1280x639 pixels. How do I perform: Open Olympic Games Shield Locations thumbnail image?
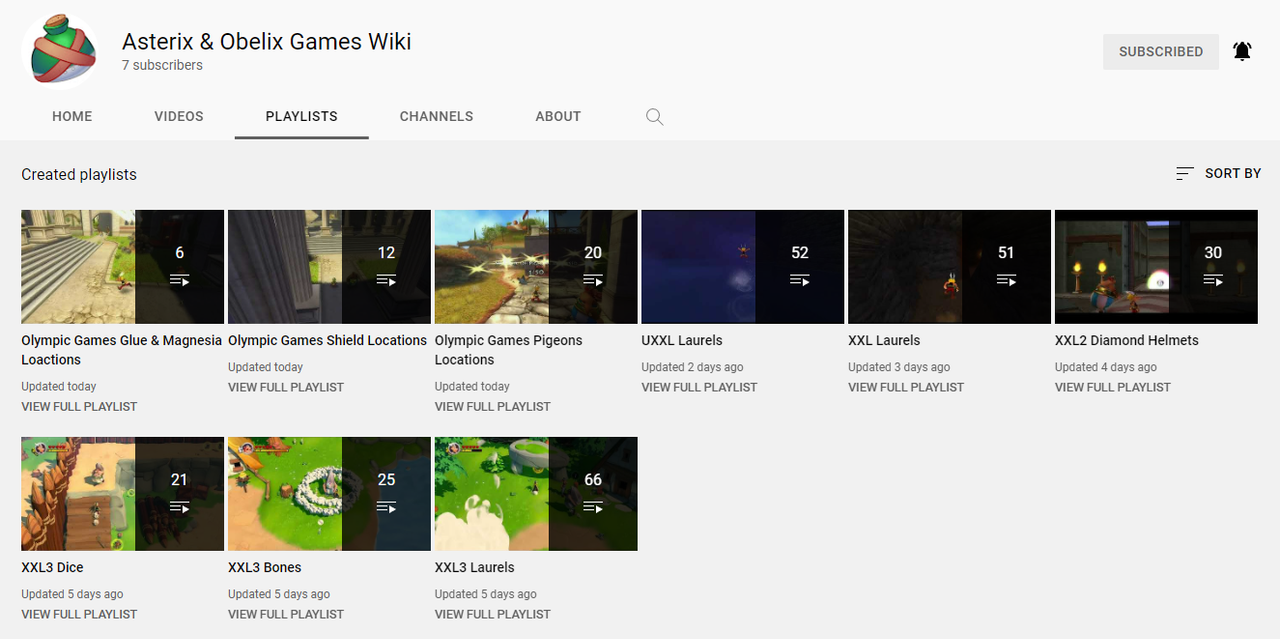tap(329, 267)
